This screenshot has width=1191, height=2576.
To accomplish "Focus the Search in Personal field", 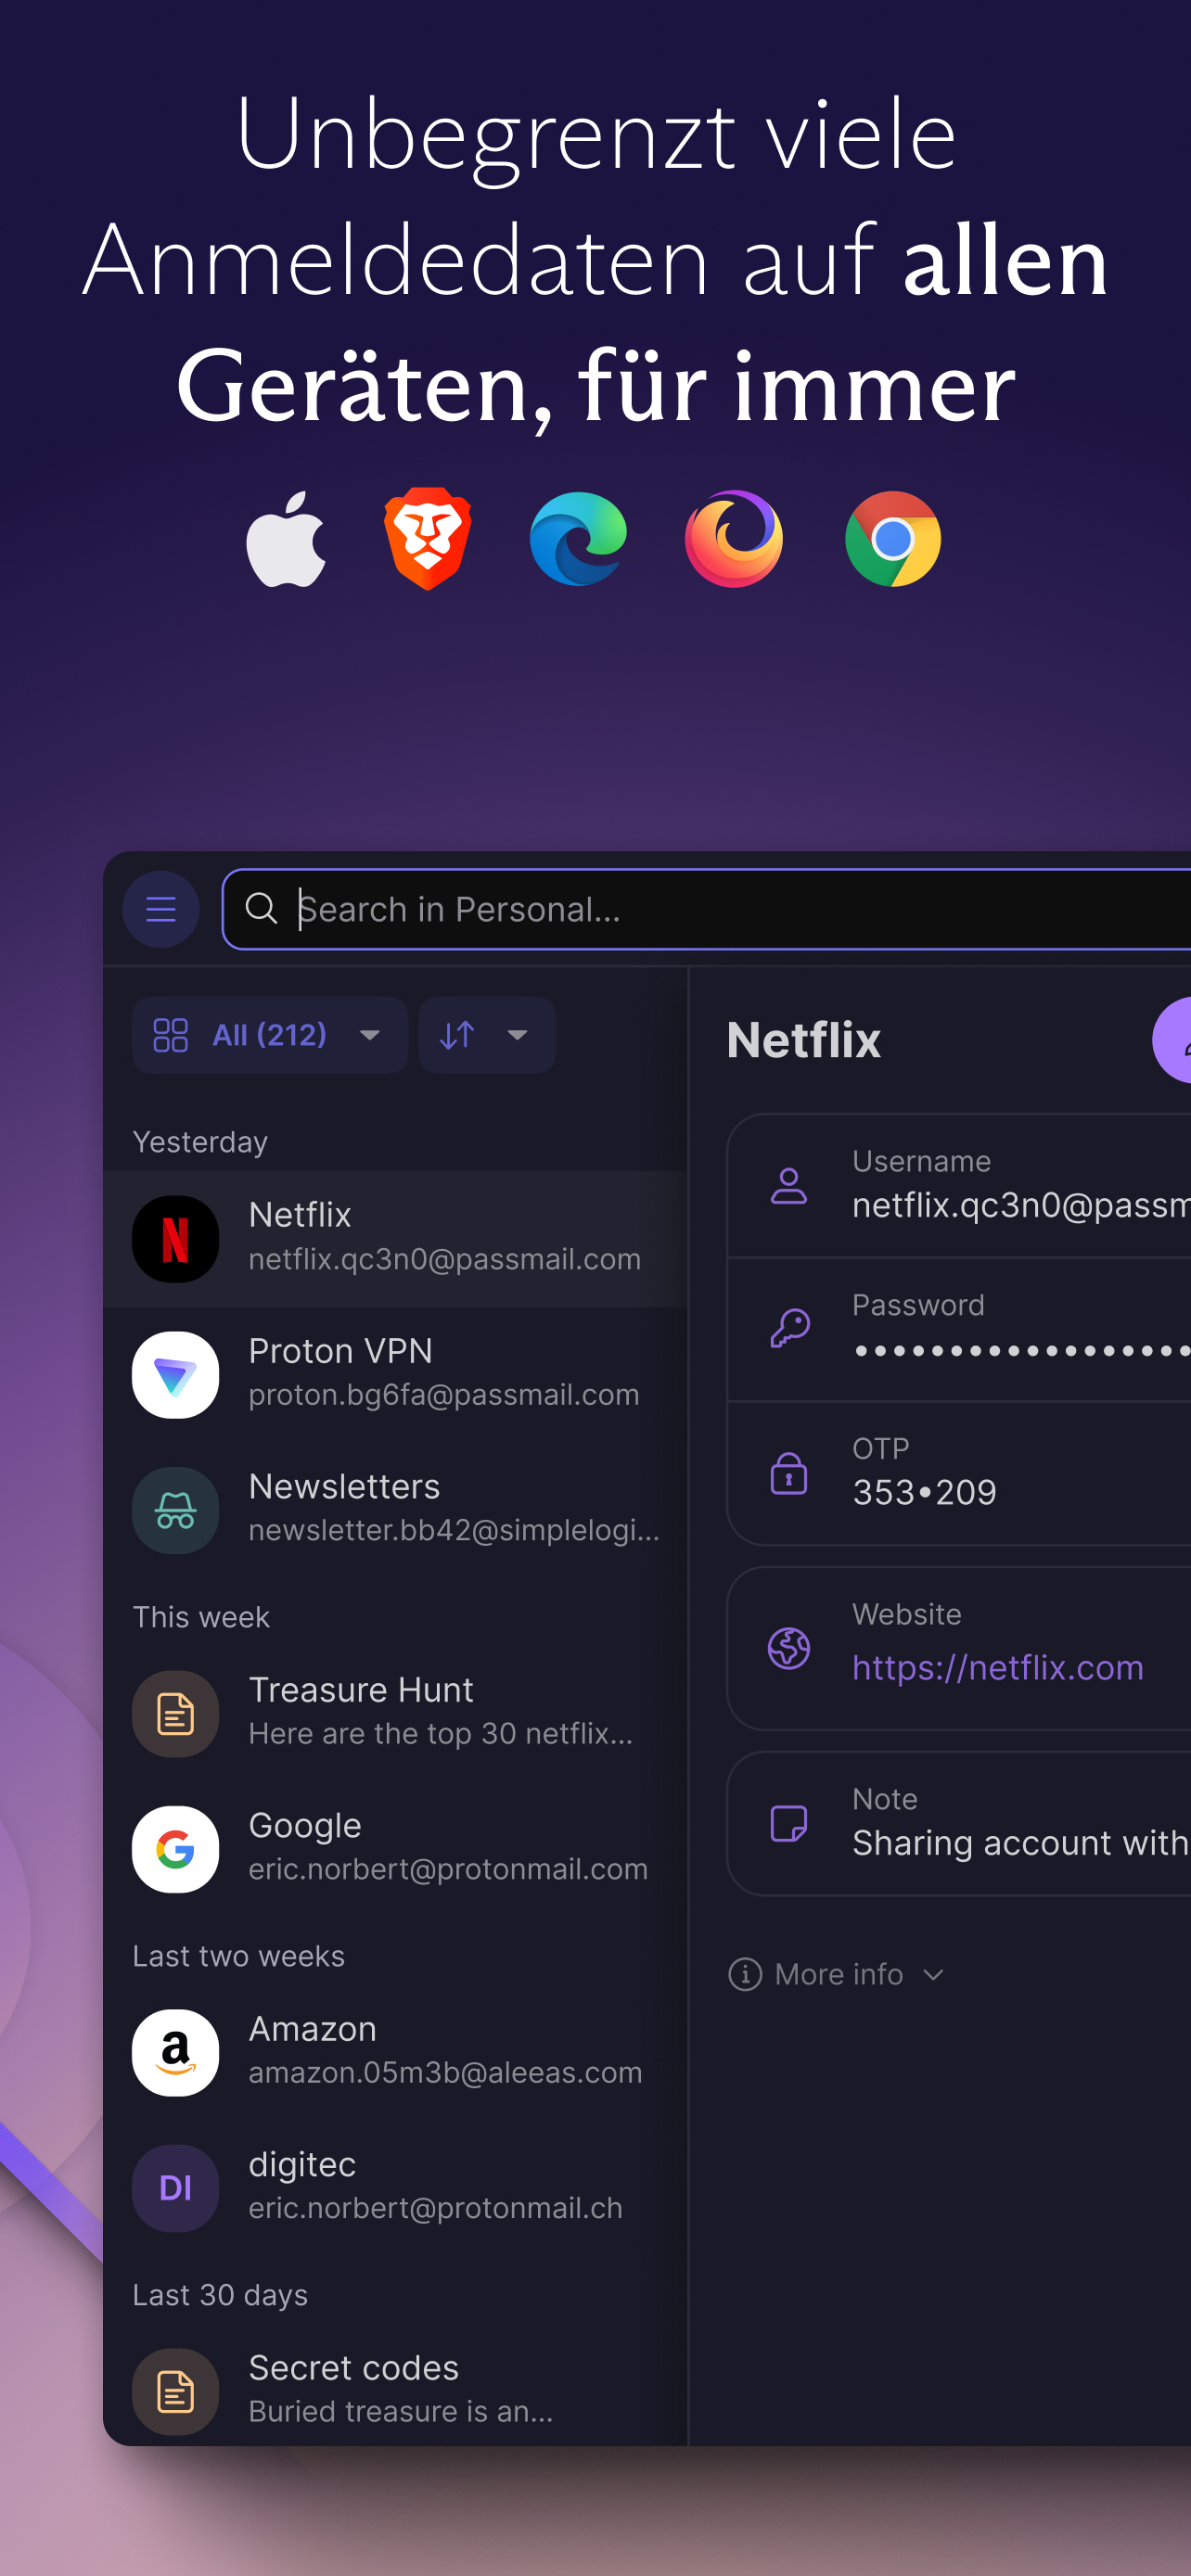I will coord(706,909).
